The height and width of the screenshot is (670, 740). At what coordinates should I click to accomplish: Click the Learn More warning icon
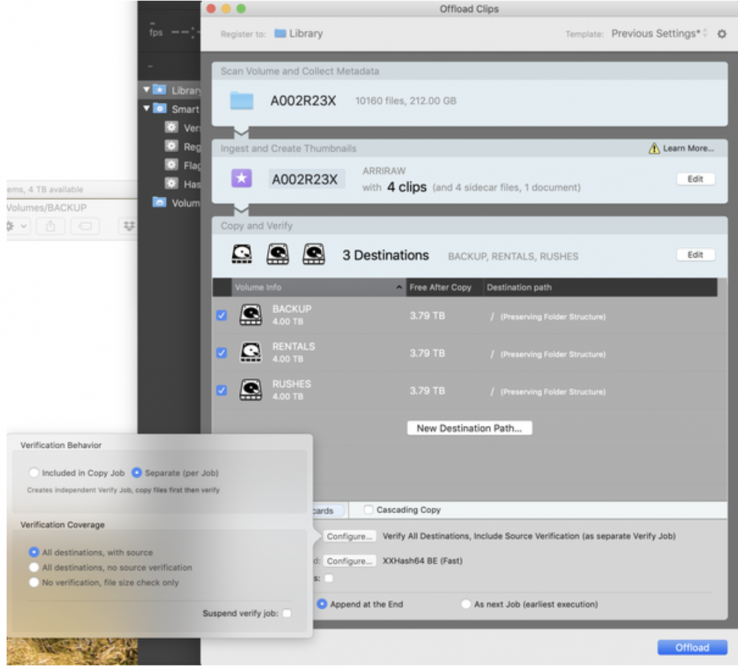(x=654, y=149)
